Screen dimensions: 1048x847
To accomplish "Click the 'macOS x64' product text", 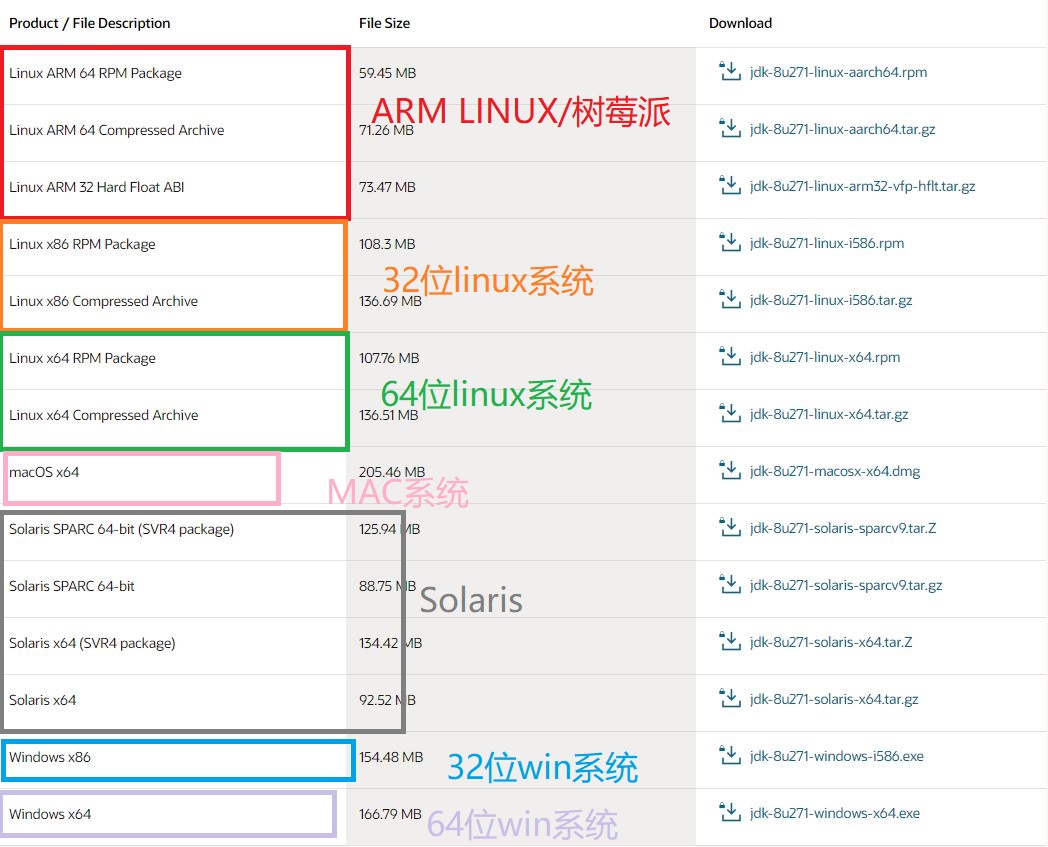I will (44, 472).
